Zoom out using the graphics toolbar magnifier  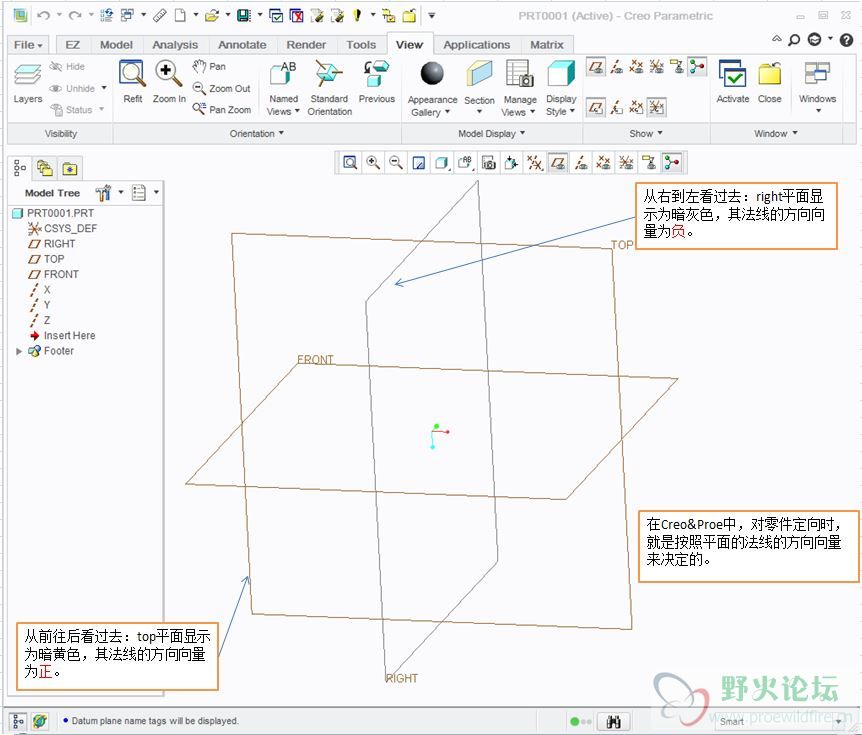pos(396,163)
